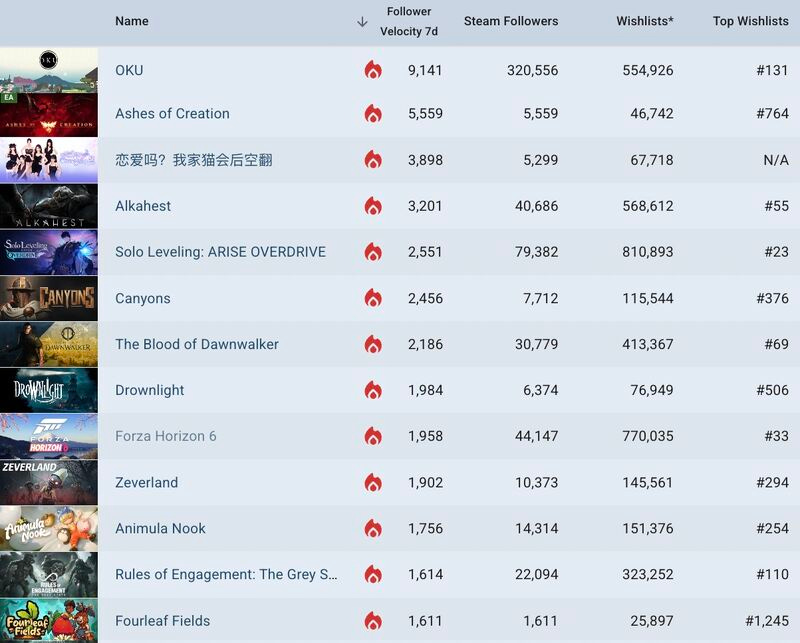
Task: Click the flame icon beside Forza Horizon 6
Action: click(x=373, y=436)
